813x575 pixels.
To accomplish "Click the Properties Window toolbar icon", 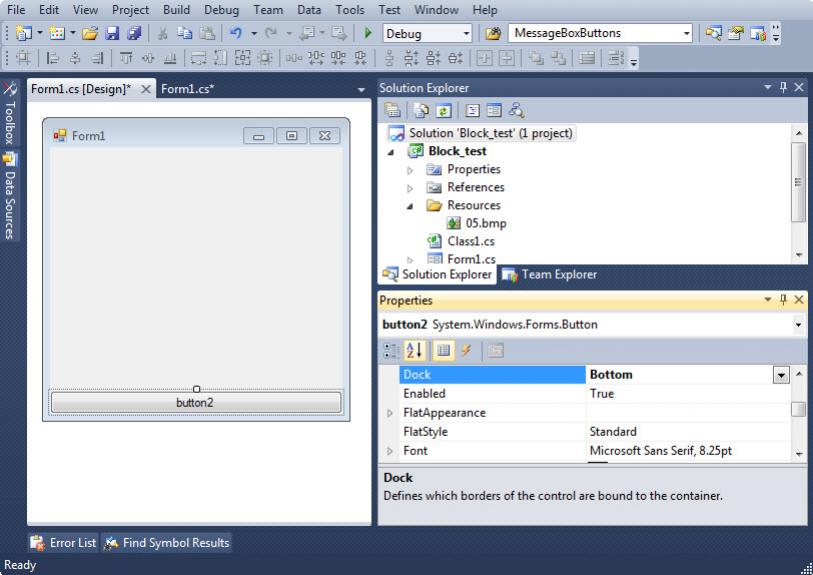I will click(x=735, y=34).
